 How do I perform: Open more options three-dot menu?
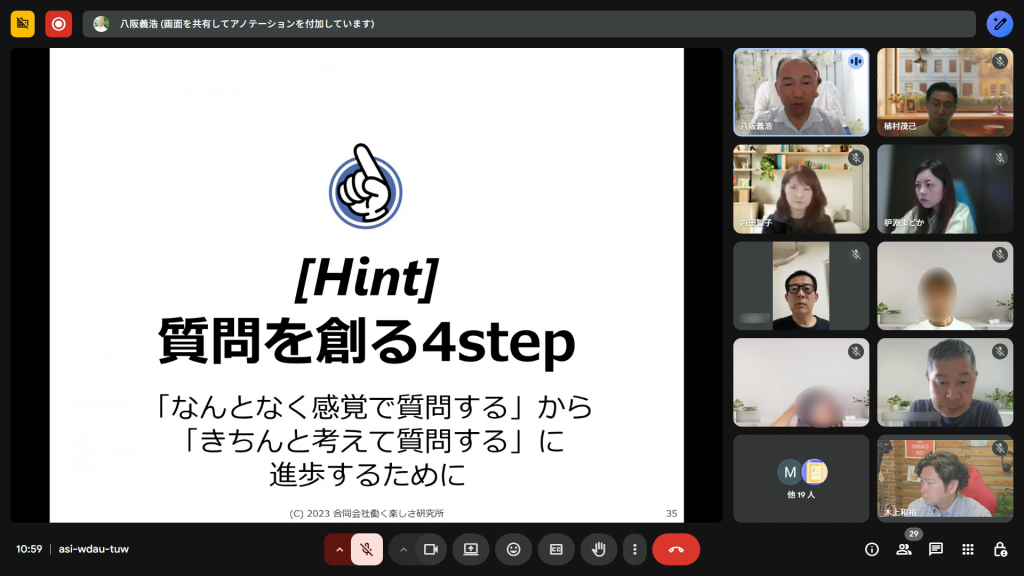[634, 549]
